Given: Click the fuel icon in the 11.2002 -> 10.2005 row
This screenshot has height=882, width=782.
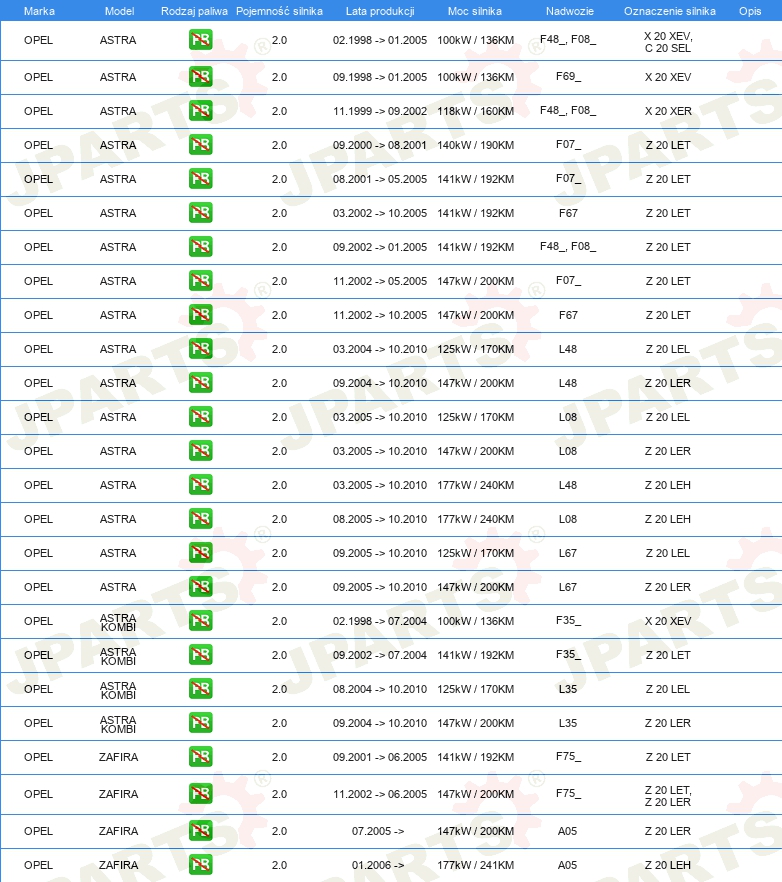Looking at the screenshot, I should tap(201, 315).
